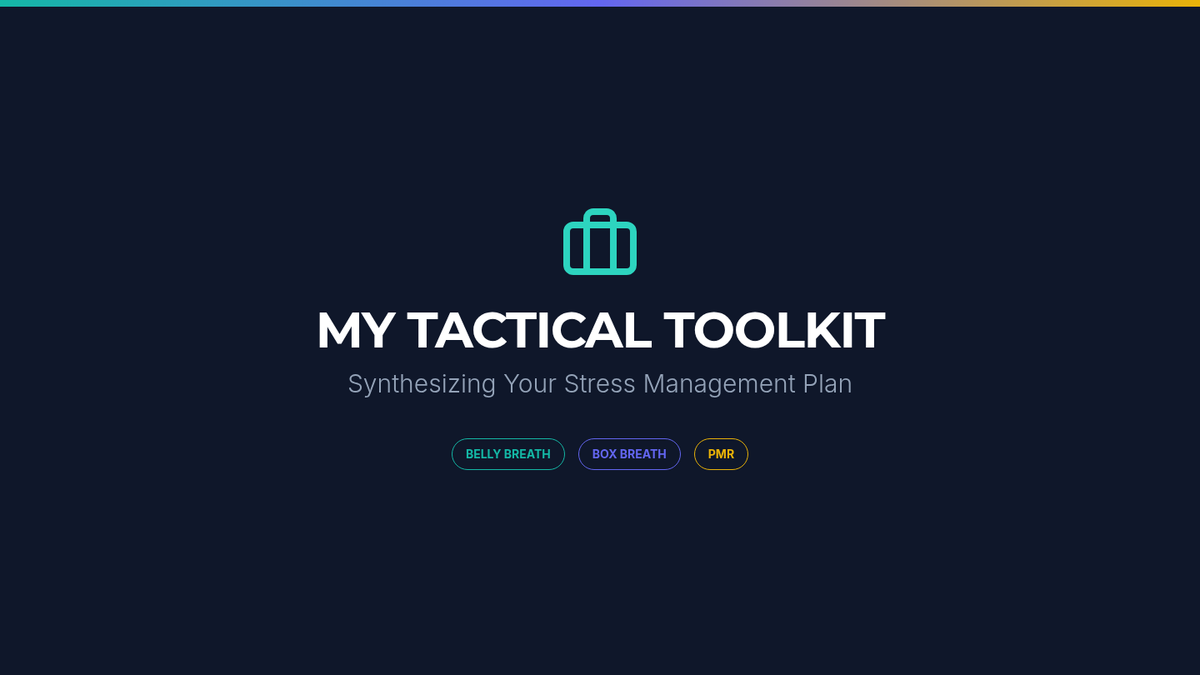Click the word Synthesizing in the subtitle
The image size is (1200, 675).
click(421, 384)
